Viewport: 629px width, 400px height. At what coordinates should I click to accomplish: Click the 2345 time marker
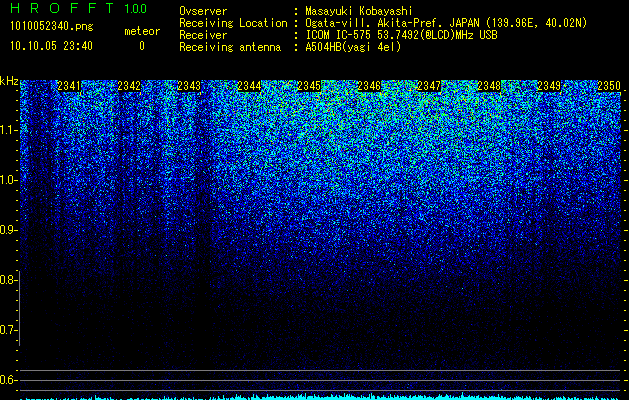point(309,86)
